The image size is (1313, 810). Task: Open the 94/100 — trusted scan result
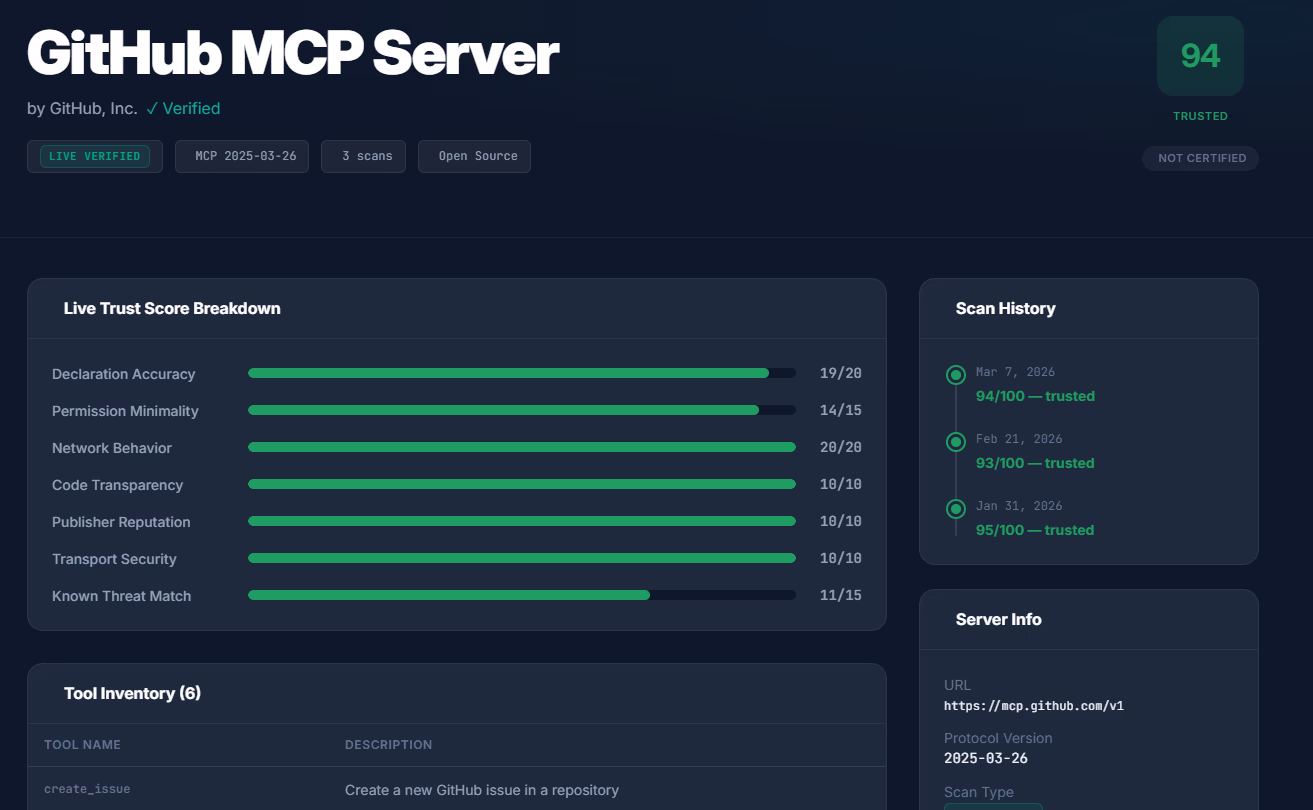point(1035,396)
